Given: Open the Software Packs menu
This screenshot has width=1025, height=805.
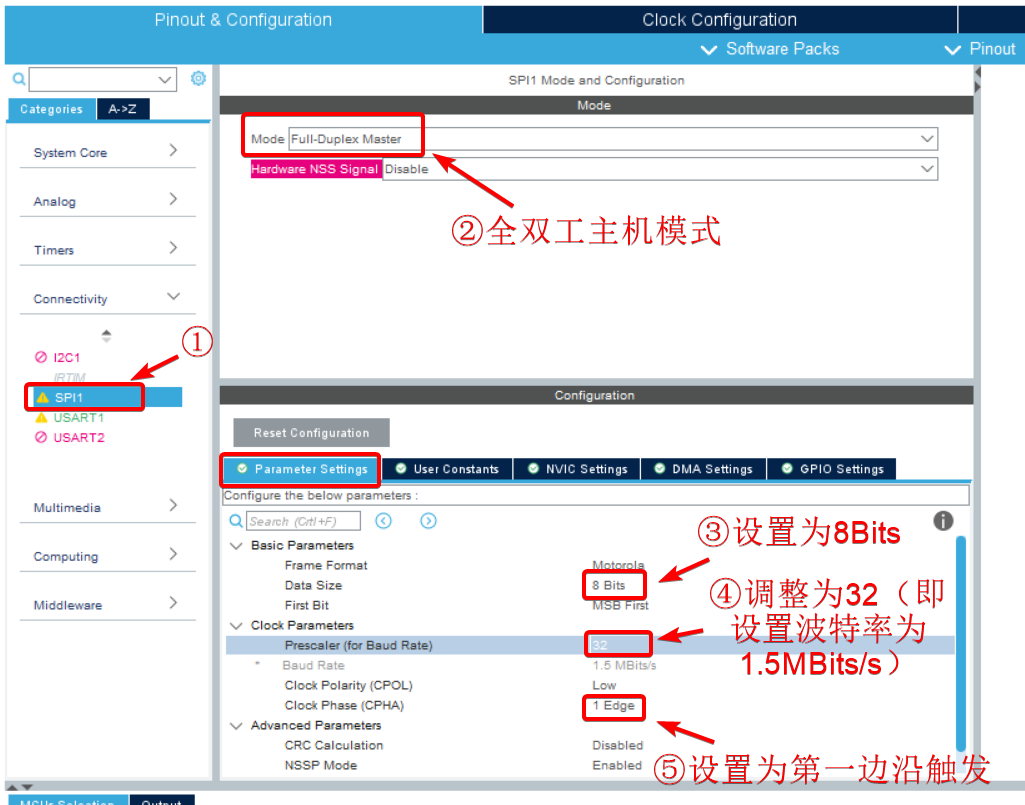Looking at the screenshot, I should [x=770, y=49].
